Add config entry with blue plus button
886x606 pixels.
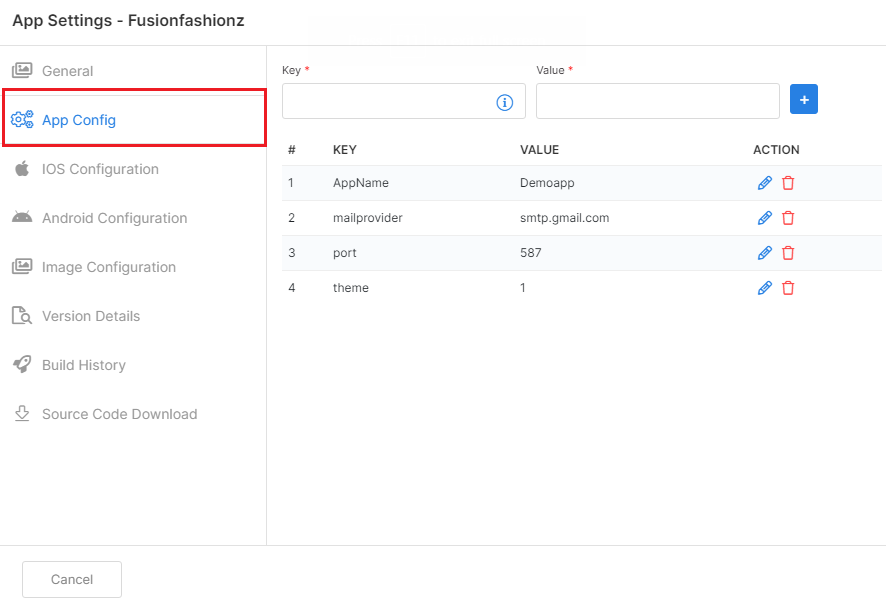pos(804,99)
